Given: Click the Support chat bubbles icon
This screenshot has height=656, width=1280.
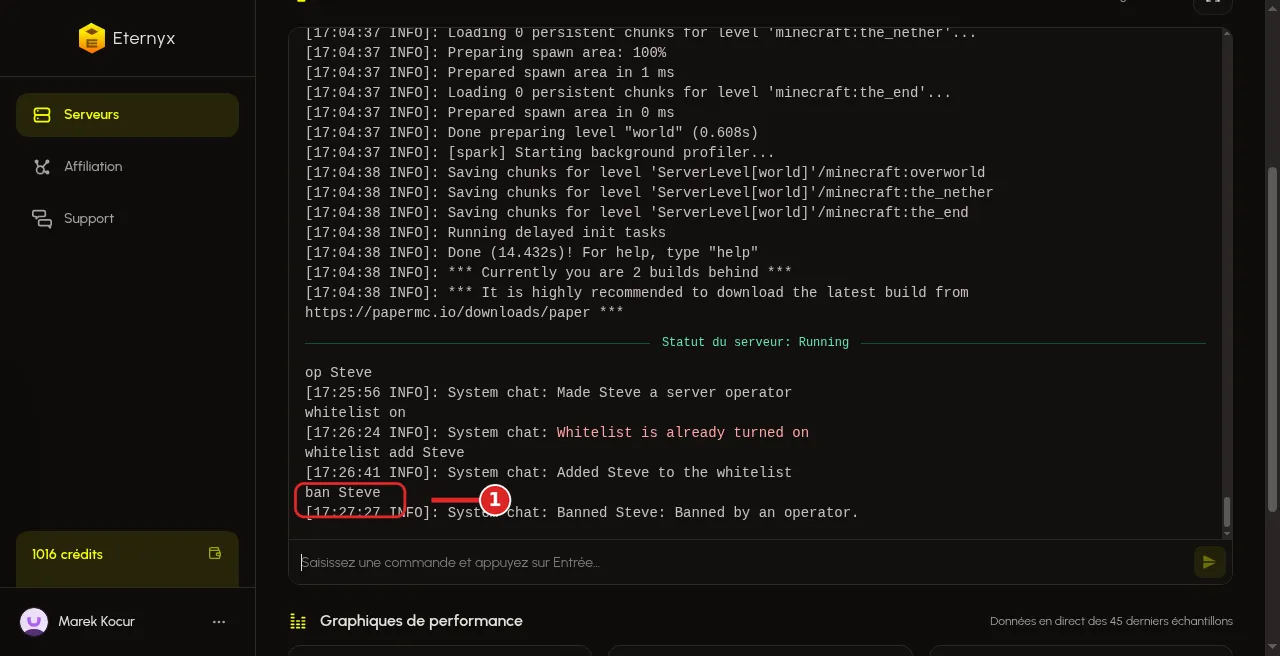Looking at the screenshot, I should pyautogui.click(x=42, y=219).
